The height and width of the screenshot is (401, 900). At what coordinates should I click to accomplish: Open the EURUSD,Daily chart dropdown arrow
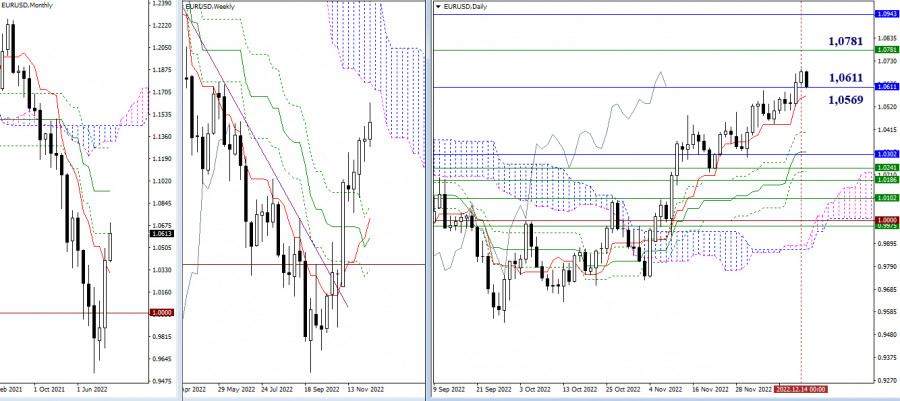(x=438, y=6)
